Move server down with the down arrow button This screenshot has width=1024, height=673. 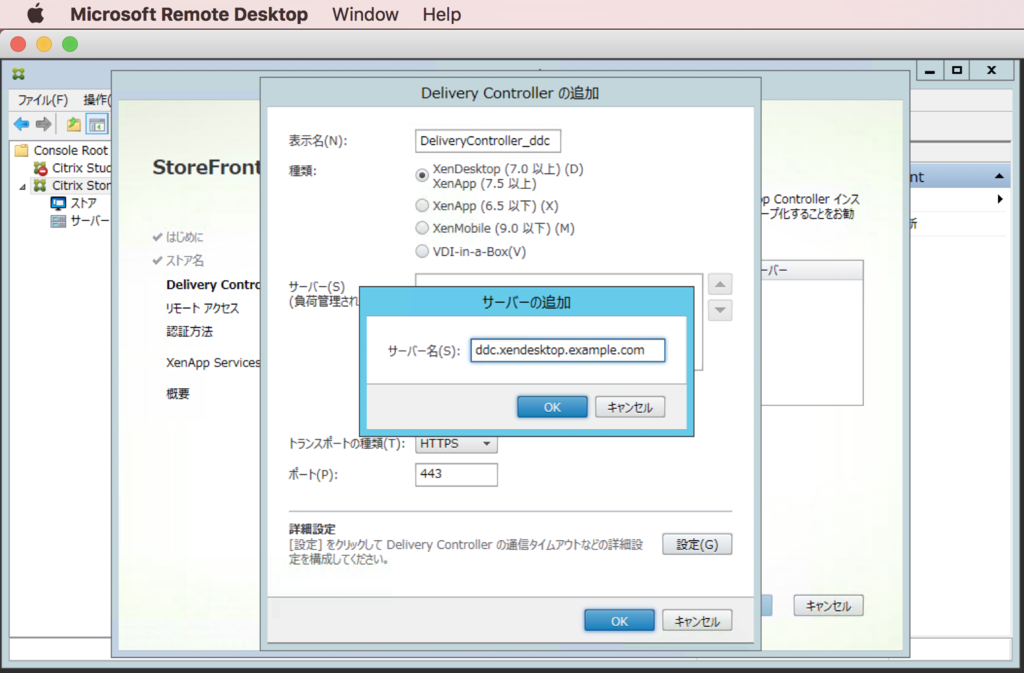click(x=720, y=310)
